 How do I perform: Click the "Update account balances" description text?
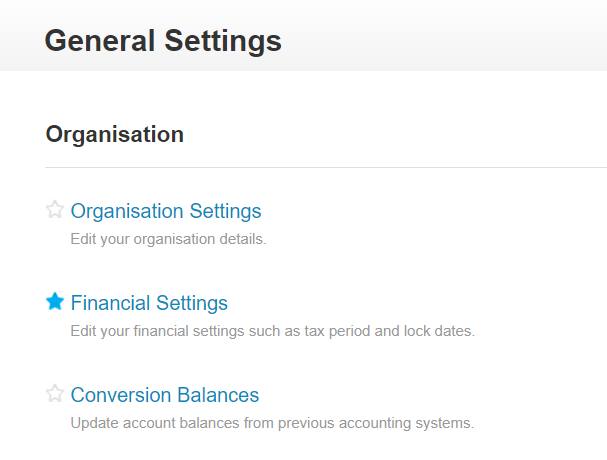point(272,423)
